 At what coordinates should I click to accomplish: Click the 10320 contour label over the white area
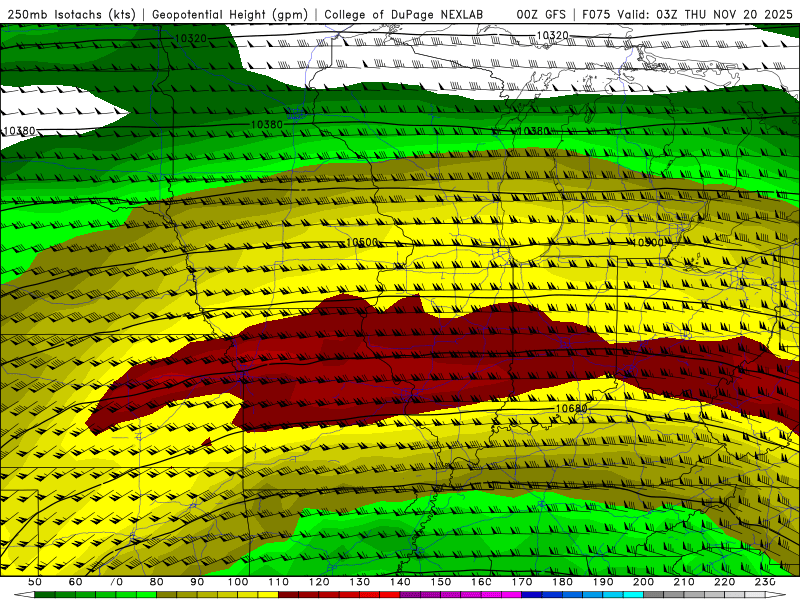pyautogui.click(x=552, y=35)
